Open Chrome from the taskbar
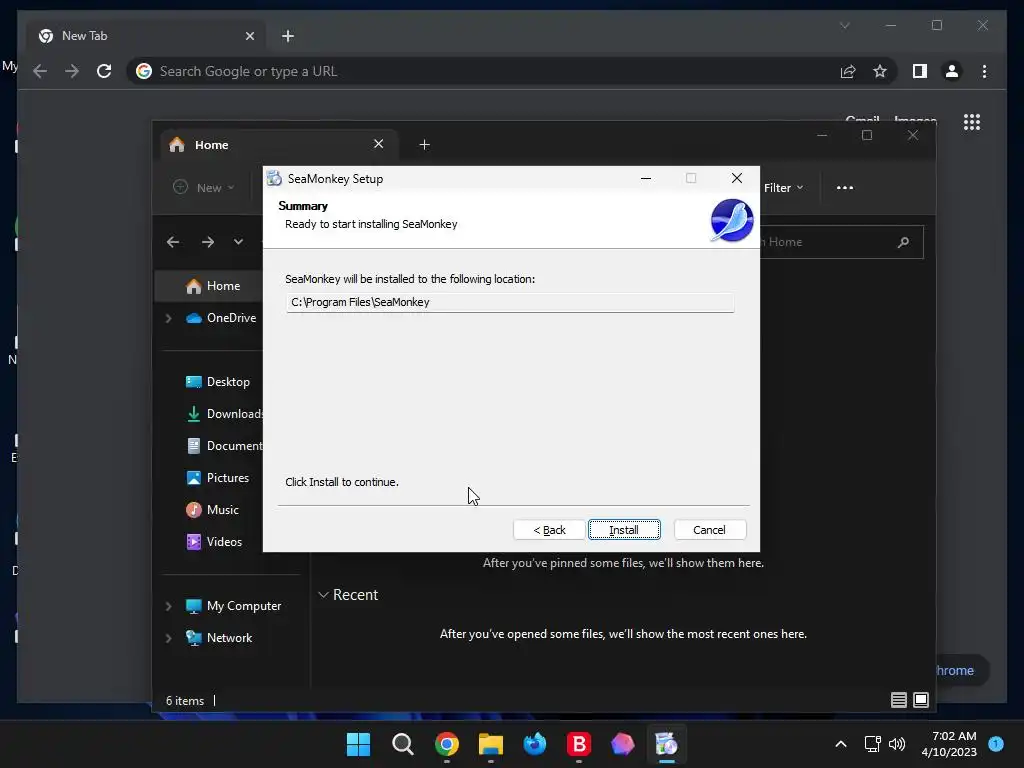Screen dimensions: 1024x768 [447, 744]
